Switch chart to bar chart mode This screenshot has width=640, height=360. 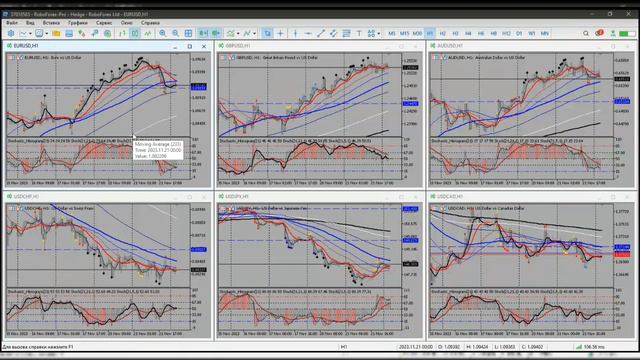[x=122, y=33]
